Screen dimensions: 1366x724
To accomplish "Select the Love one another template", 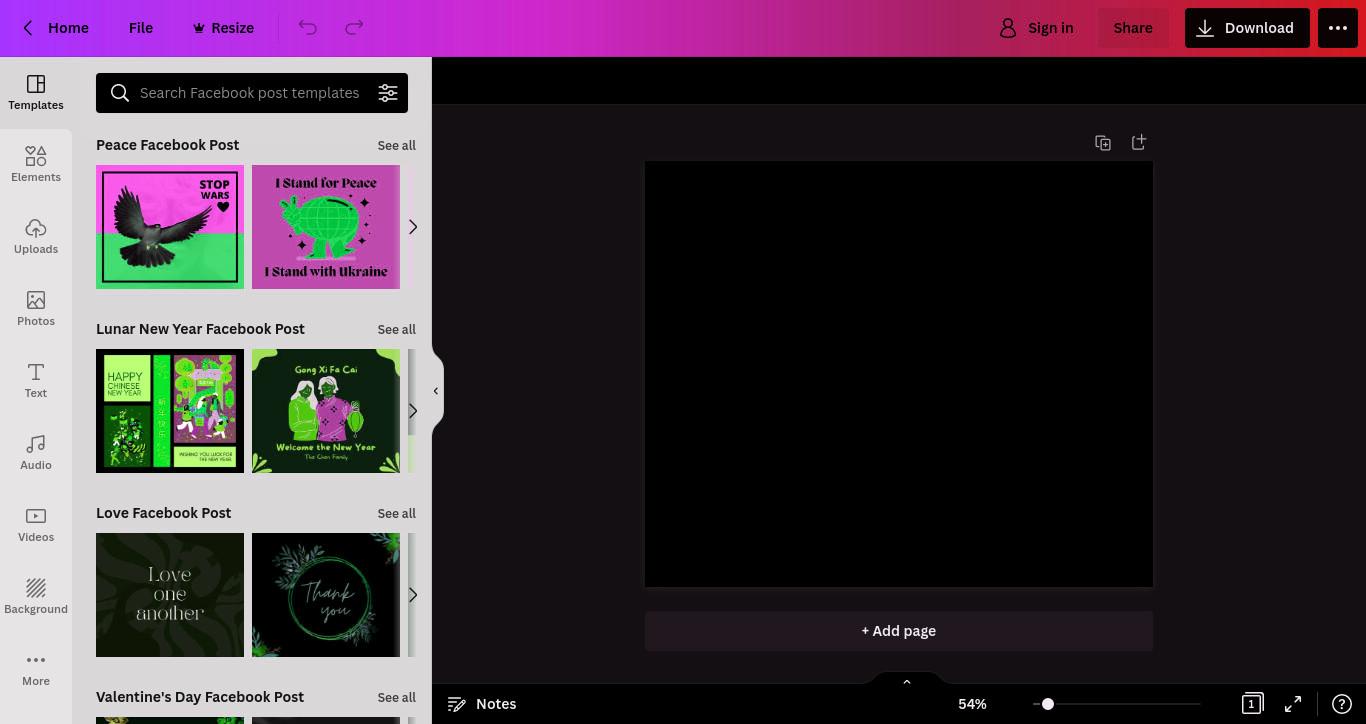I will pos(170,595).
